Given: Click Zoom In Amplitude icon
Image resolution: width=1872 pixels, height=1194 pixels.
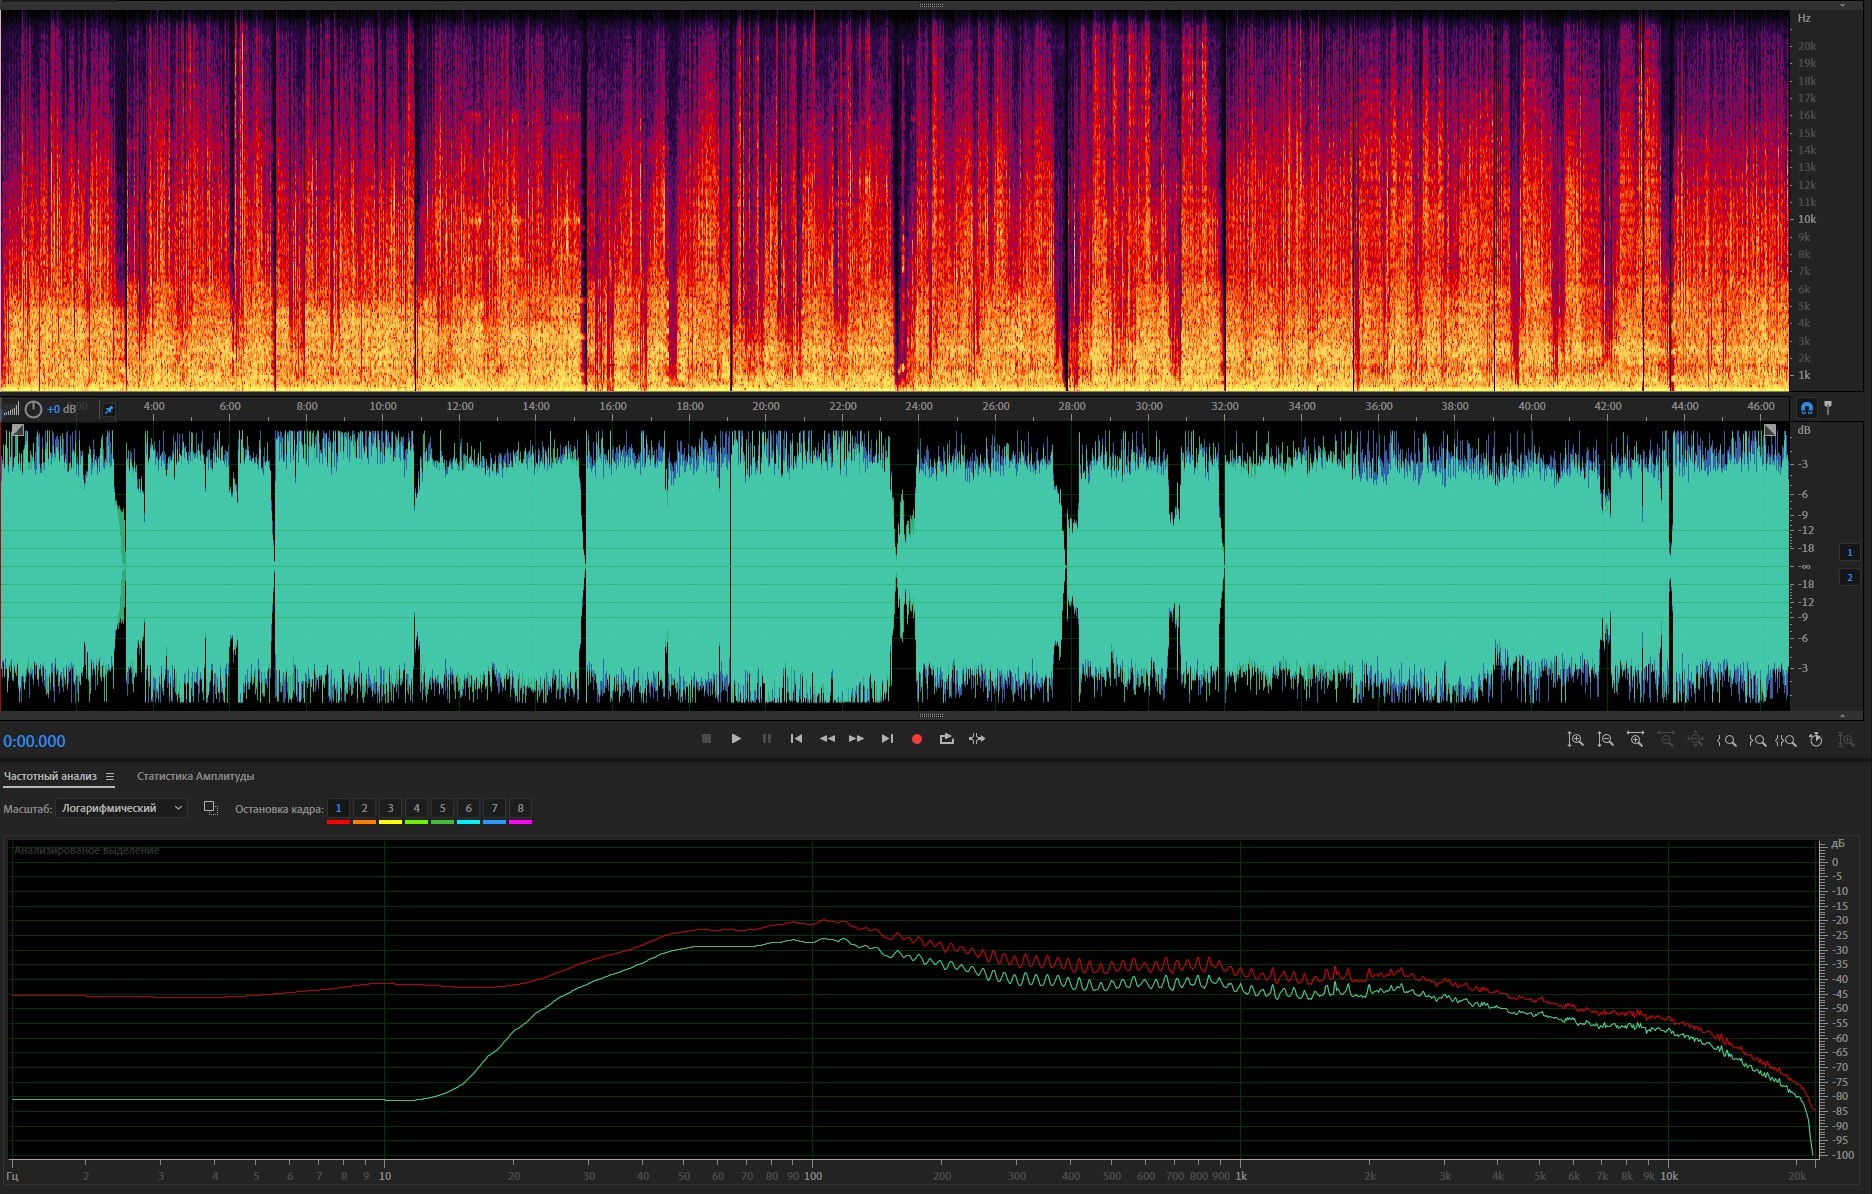Looking at the screenshot, I should pyautogui.click(x=1575, y=740).
